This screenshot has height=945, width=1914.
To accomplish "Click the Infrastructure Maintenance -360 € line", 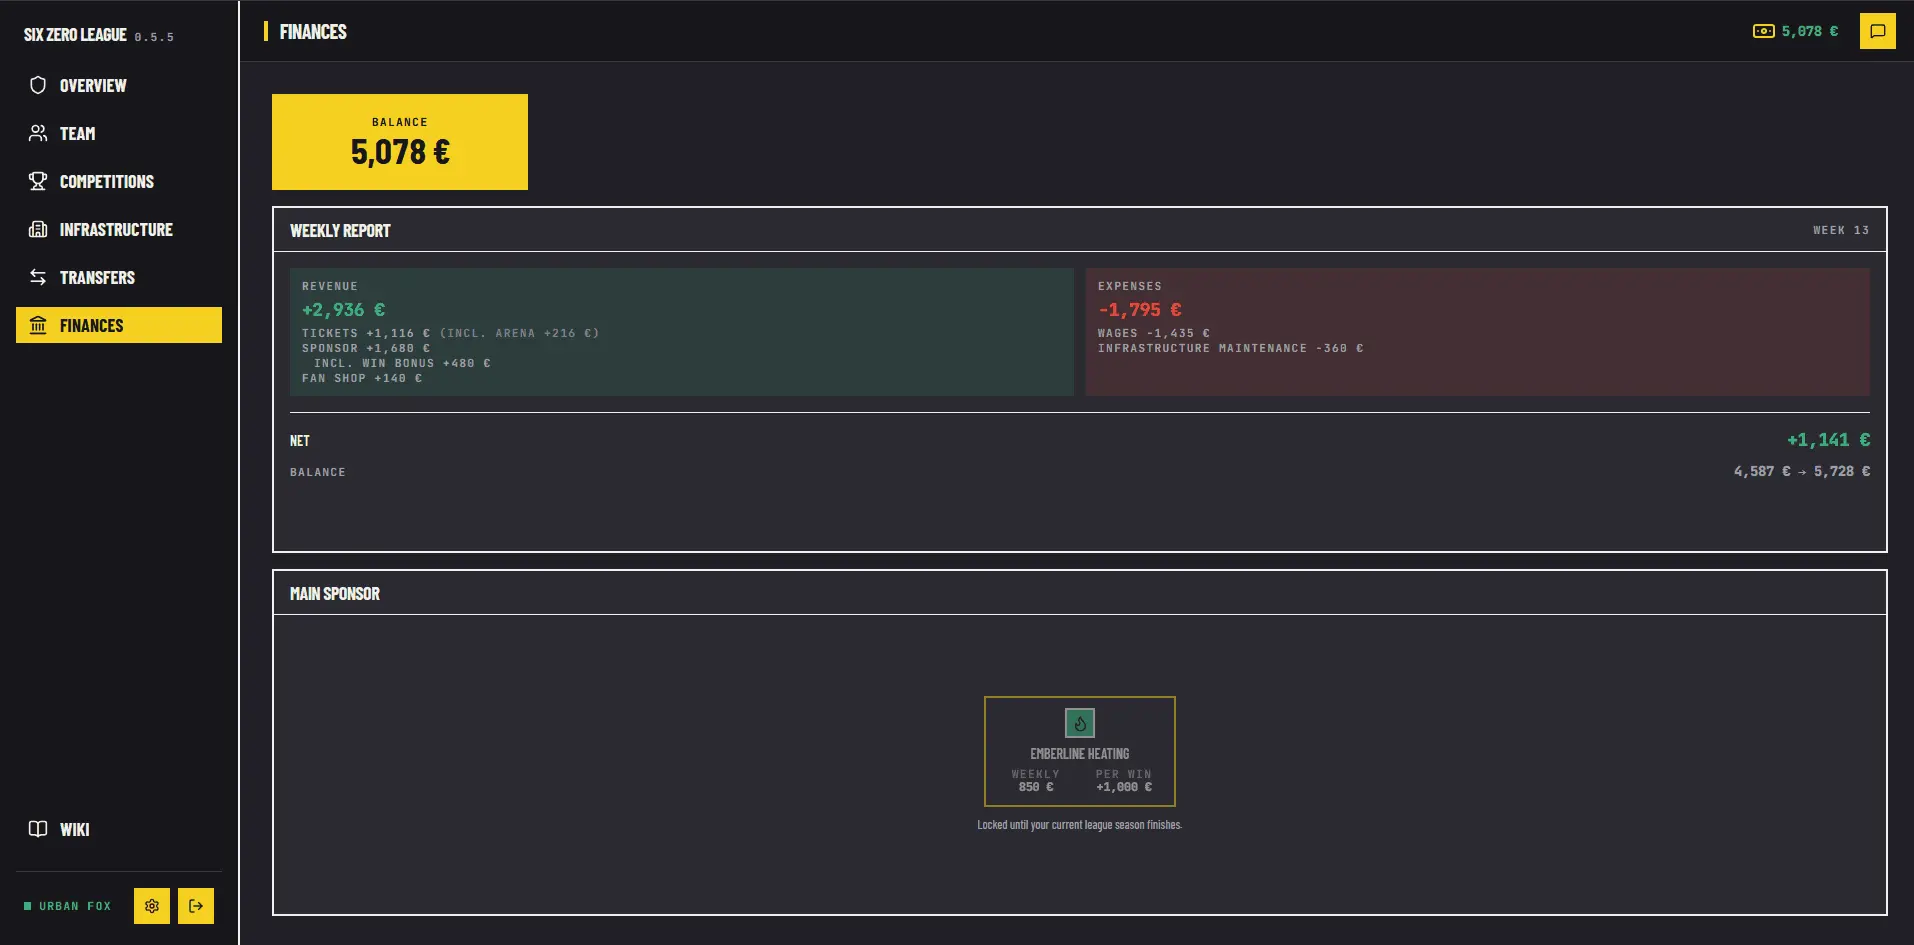I will pos(1231,348).
